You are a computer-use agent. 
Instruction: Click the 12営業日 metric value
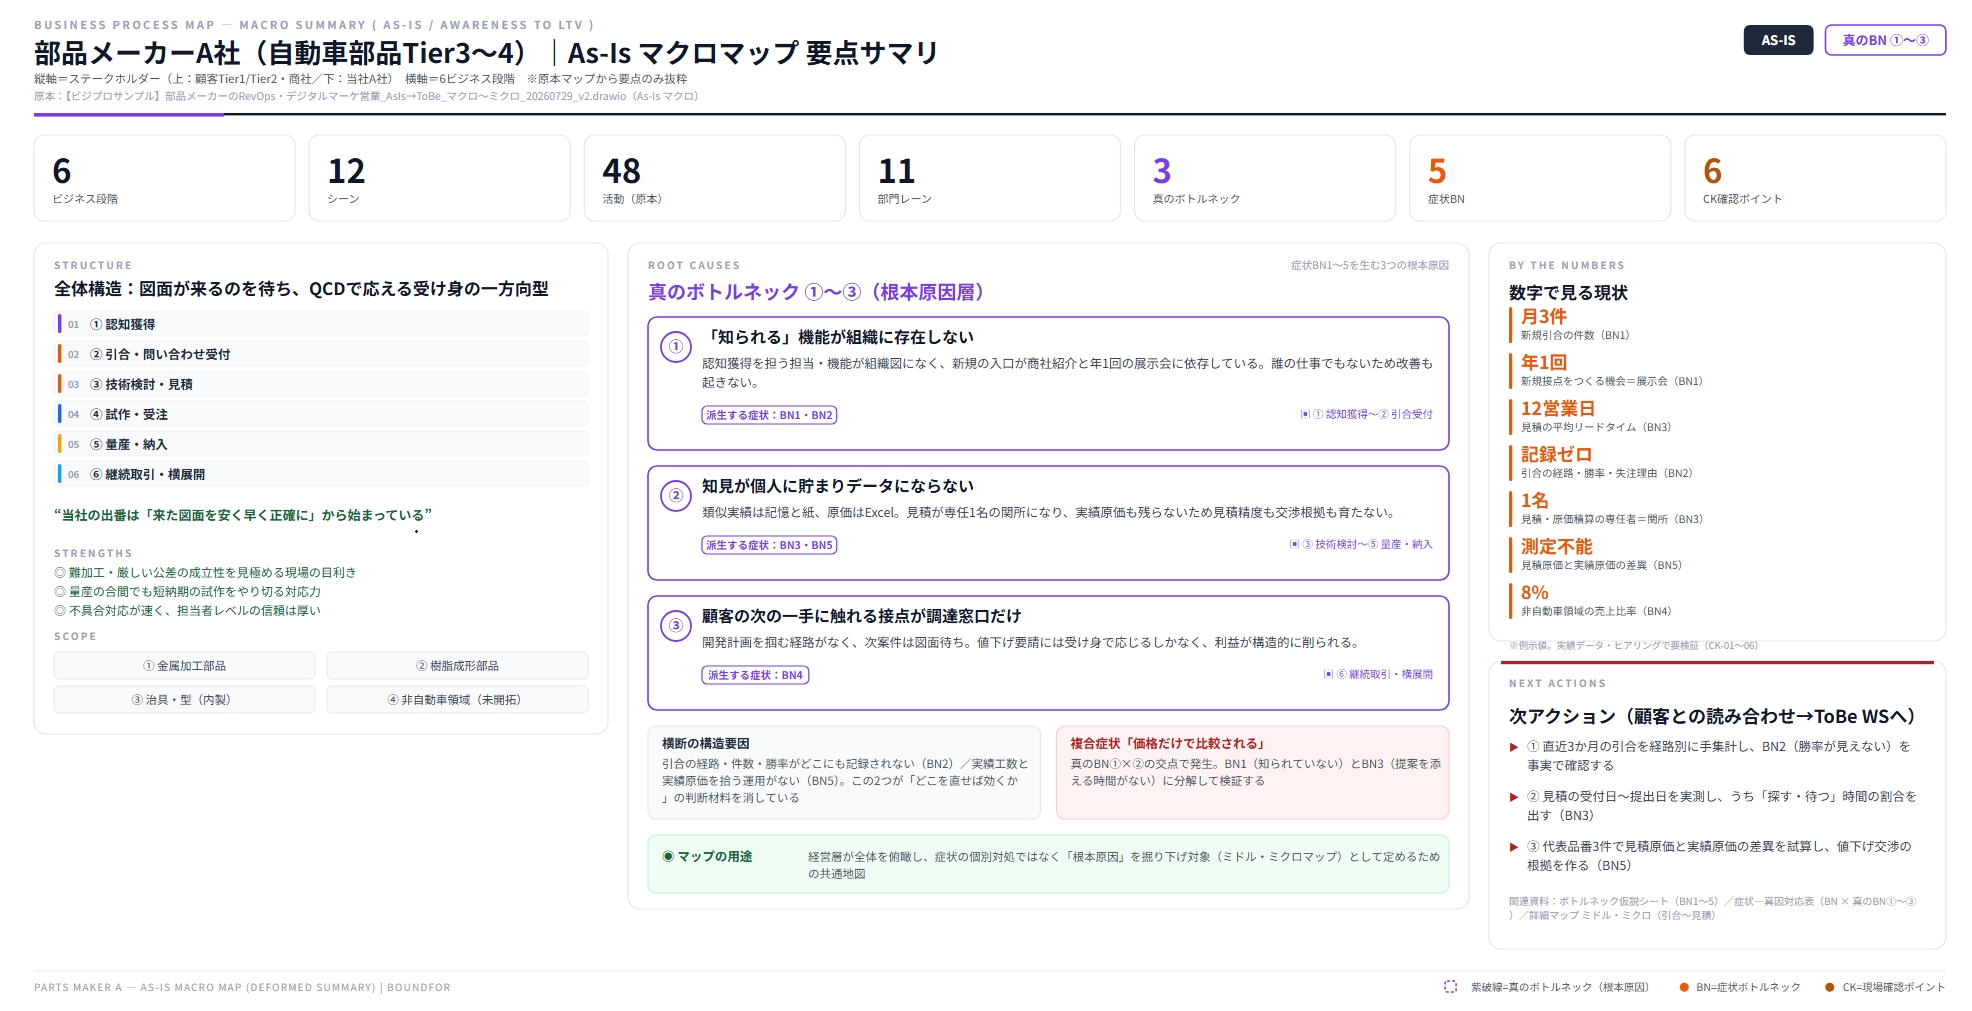[1558, 409]
